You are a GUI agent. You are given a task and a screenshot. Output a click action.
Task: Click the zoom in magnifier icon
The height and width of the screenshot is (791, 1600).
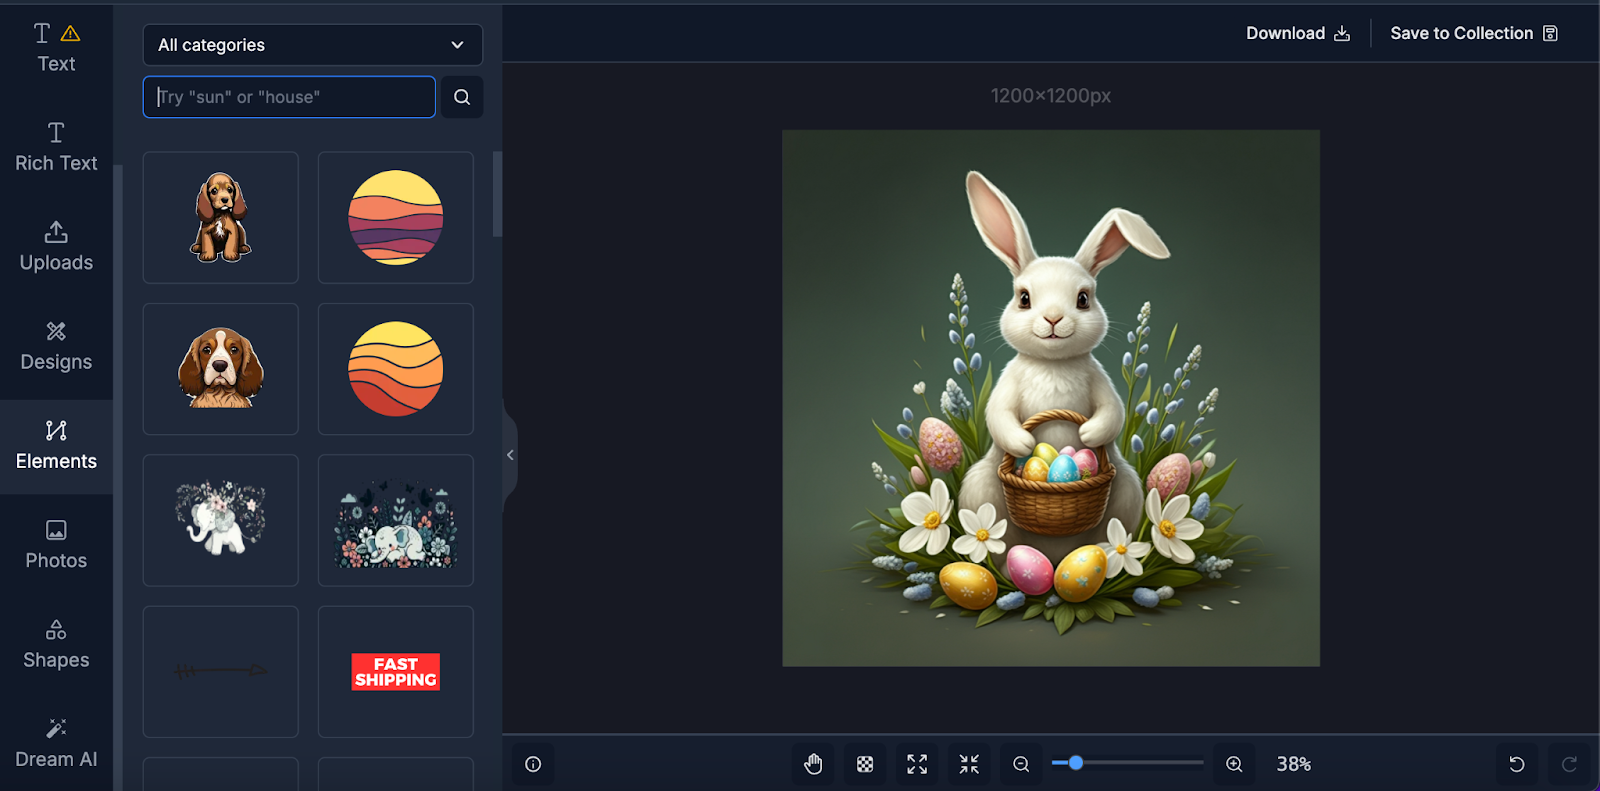[x=1234, y=764]
